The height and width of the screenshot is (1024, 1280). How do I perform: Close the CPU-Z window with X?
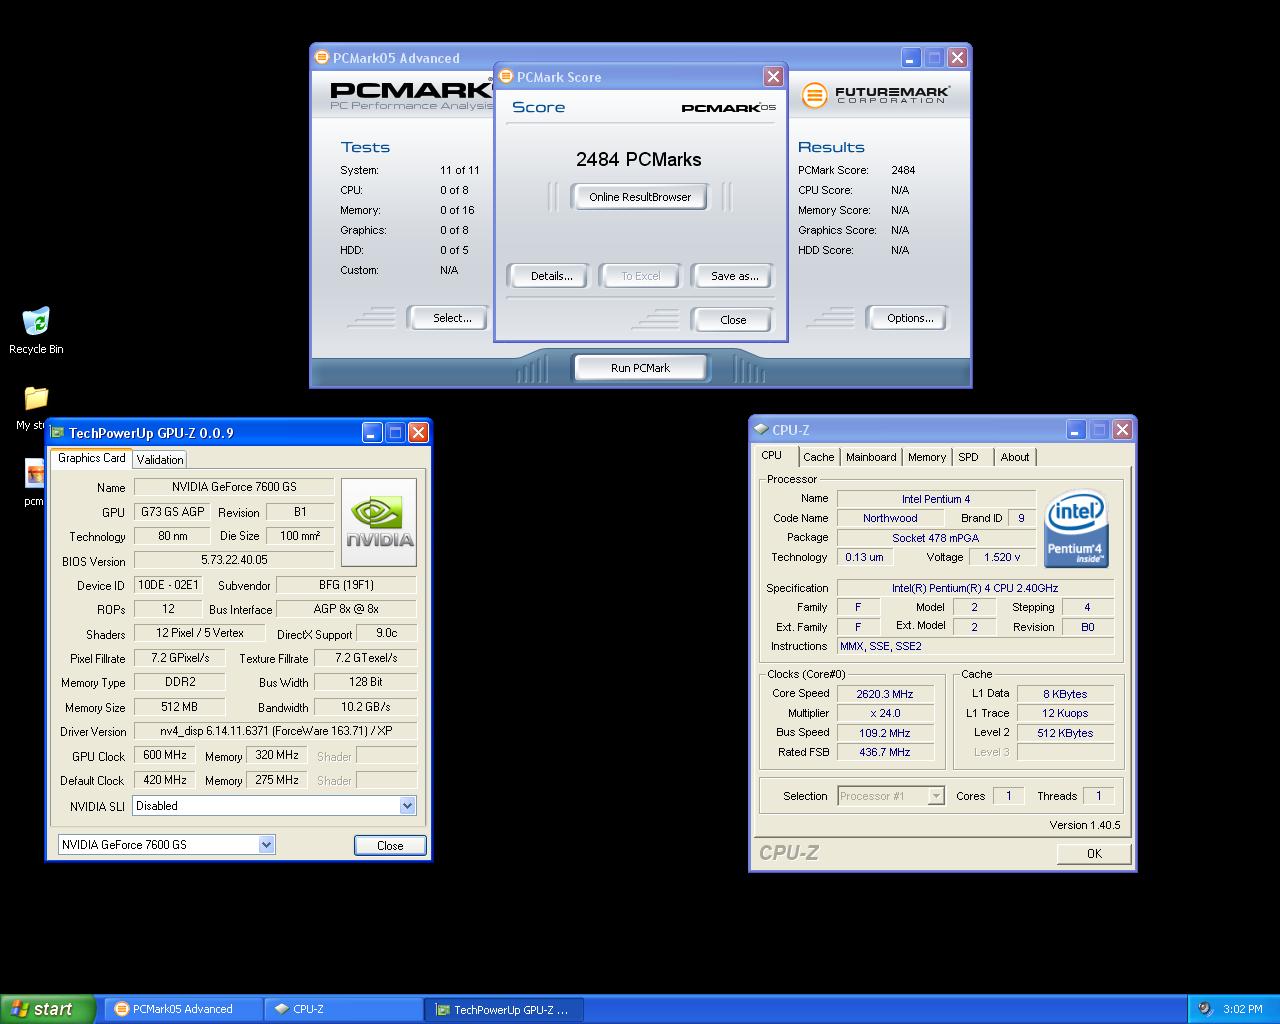1122,429
